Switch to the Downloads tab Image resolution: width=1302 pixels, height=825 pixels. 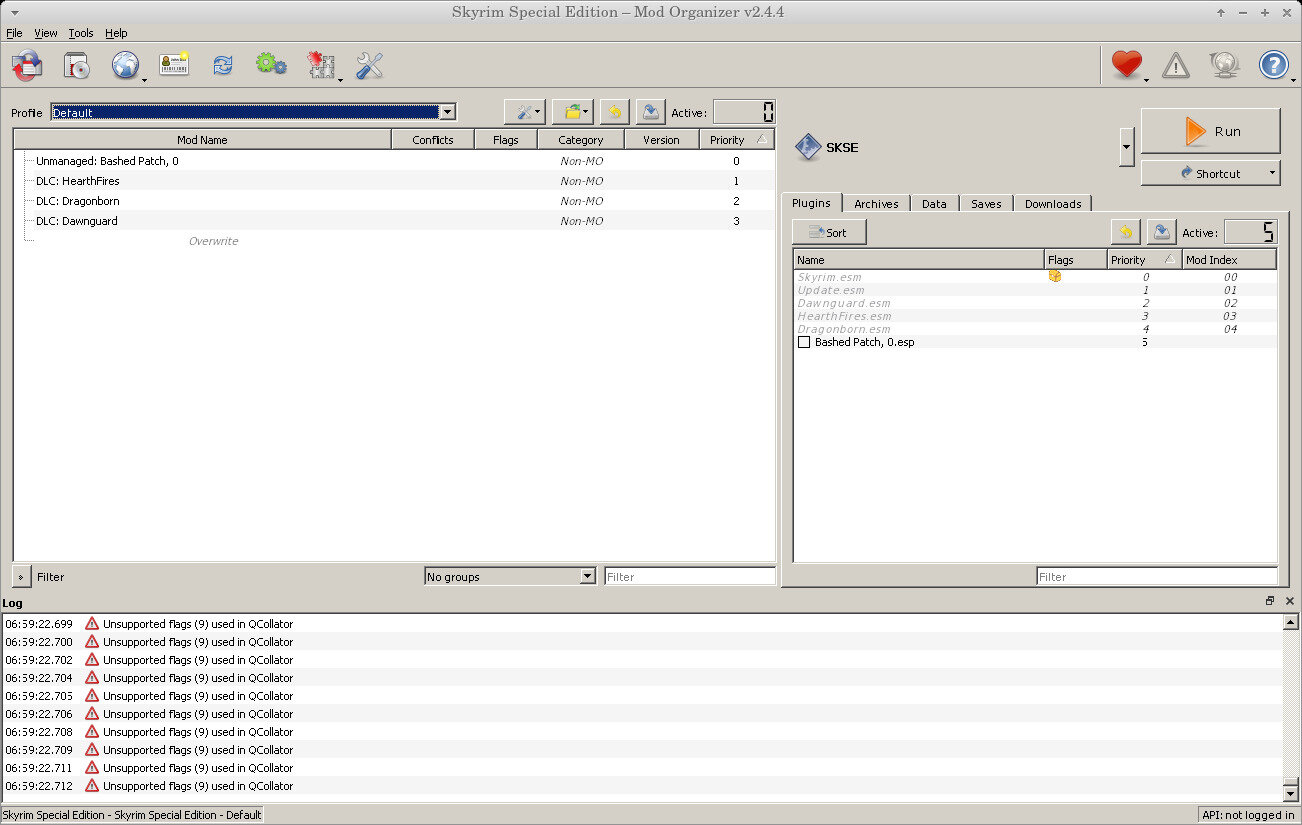click(x=1053, y=204)
